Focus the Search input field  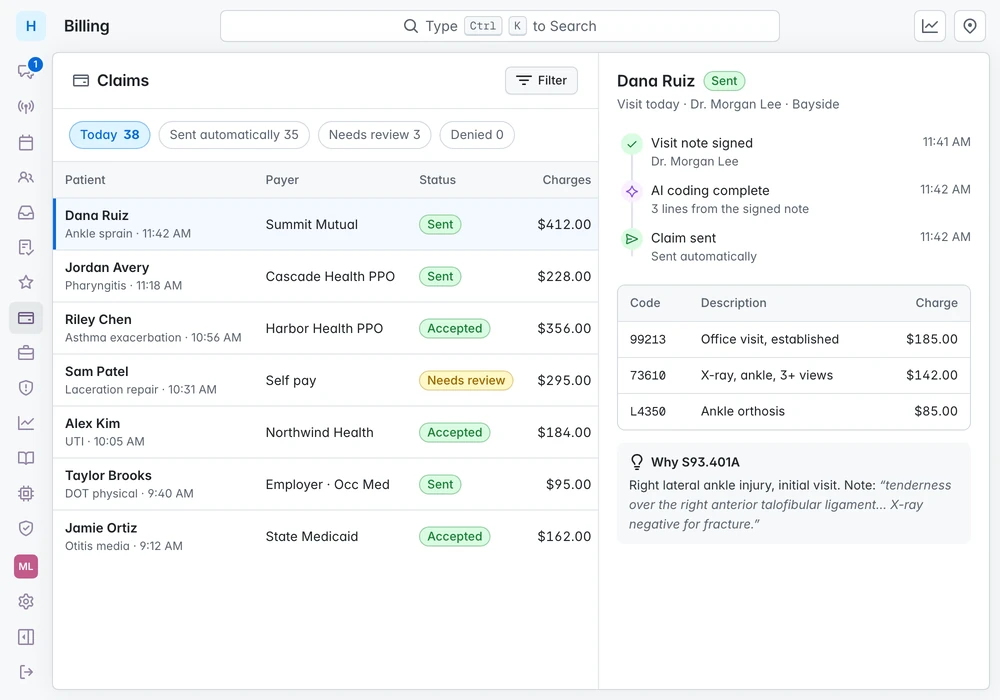(500, 26)
